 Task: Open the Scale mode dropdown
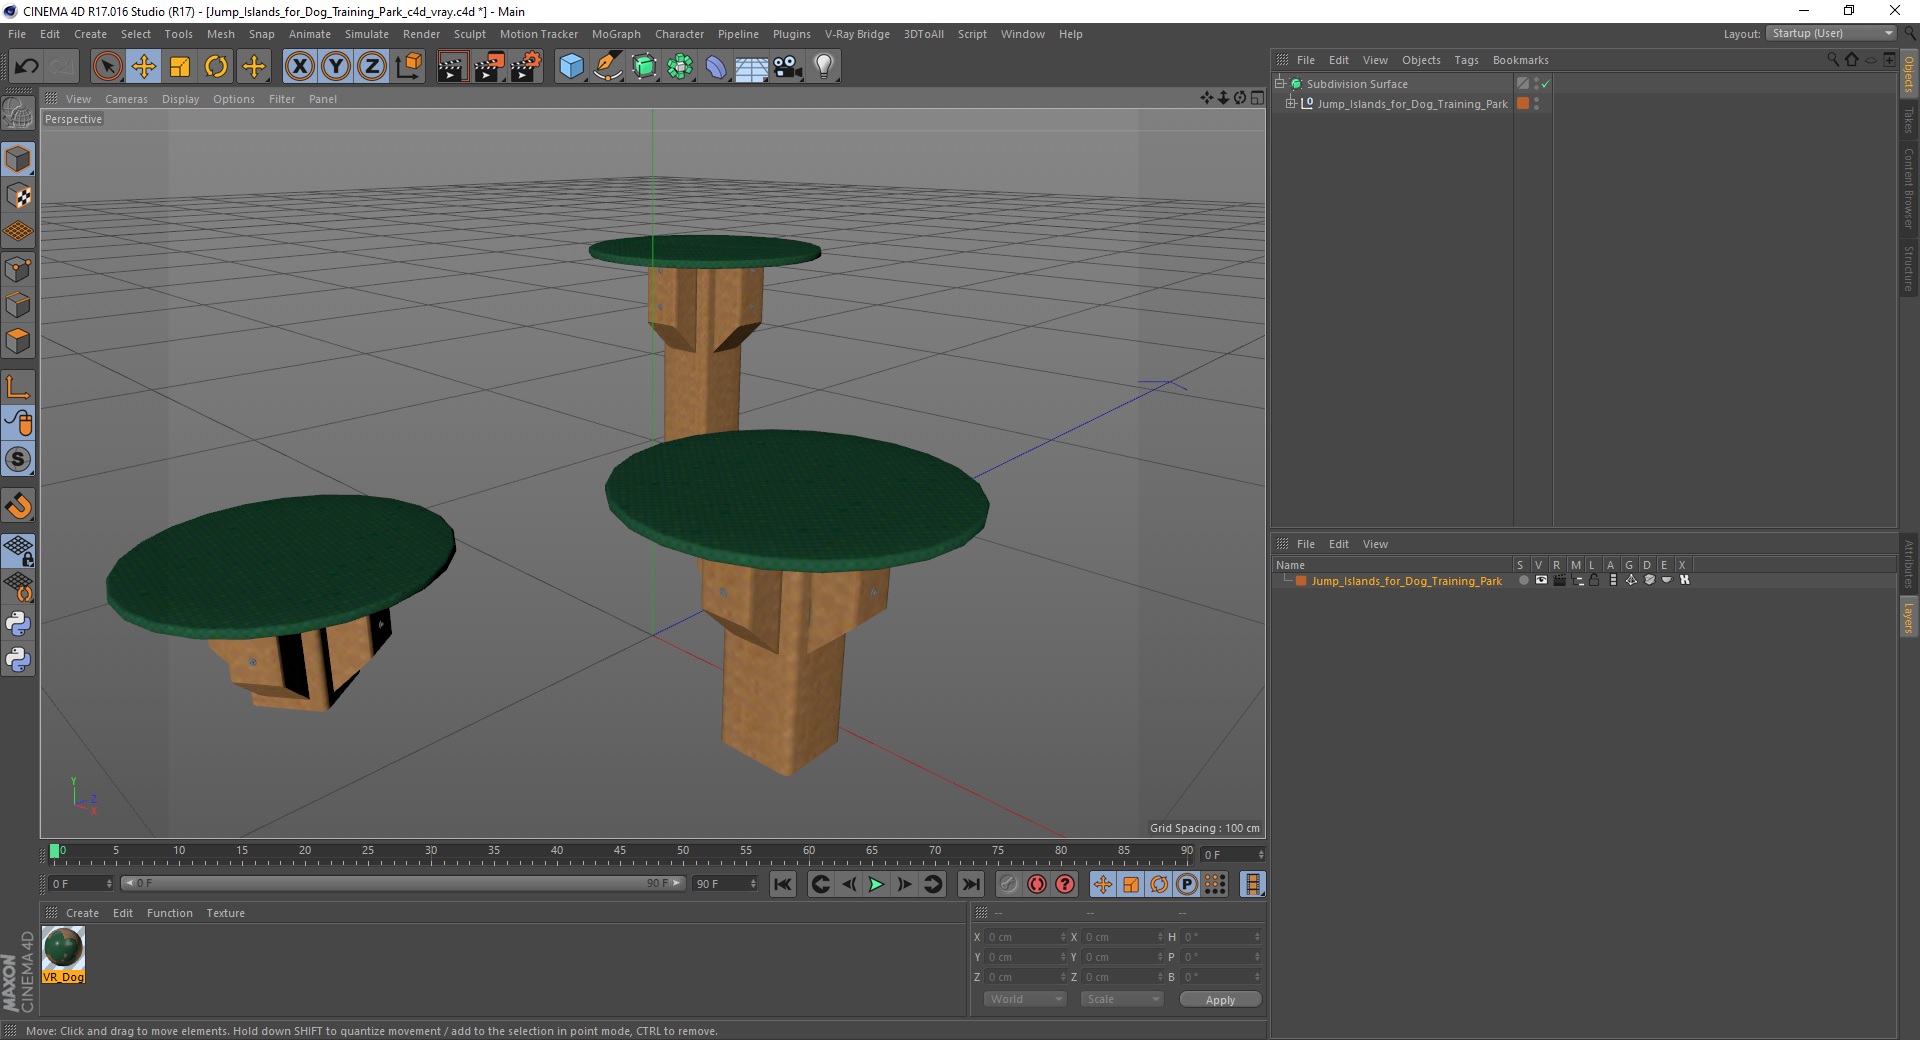tap(1122, 999)
